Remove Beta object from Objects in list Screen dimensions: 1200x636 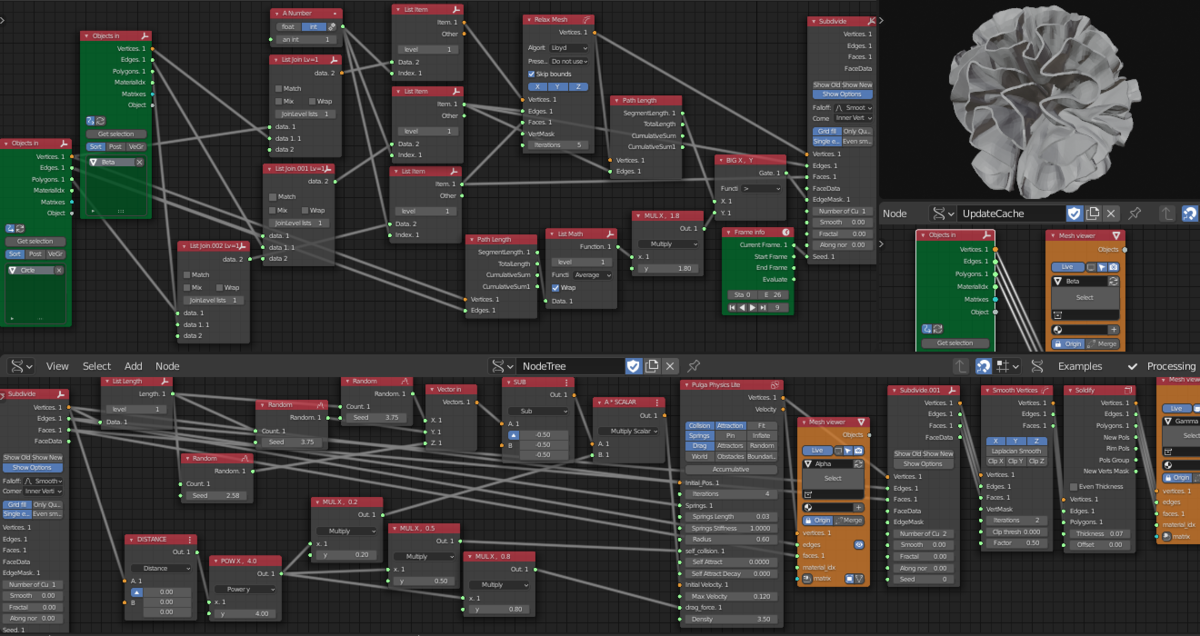[142, 161]
